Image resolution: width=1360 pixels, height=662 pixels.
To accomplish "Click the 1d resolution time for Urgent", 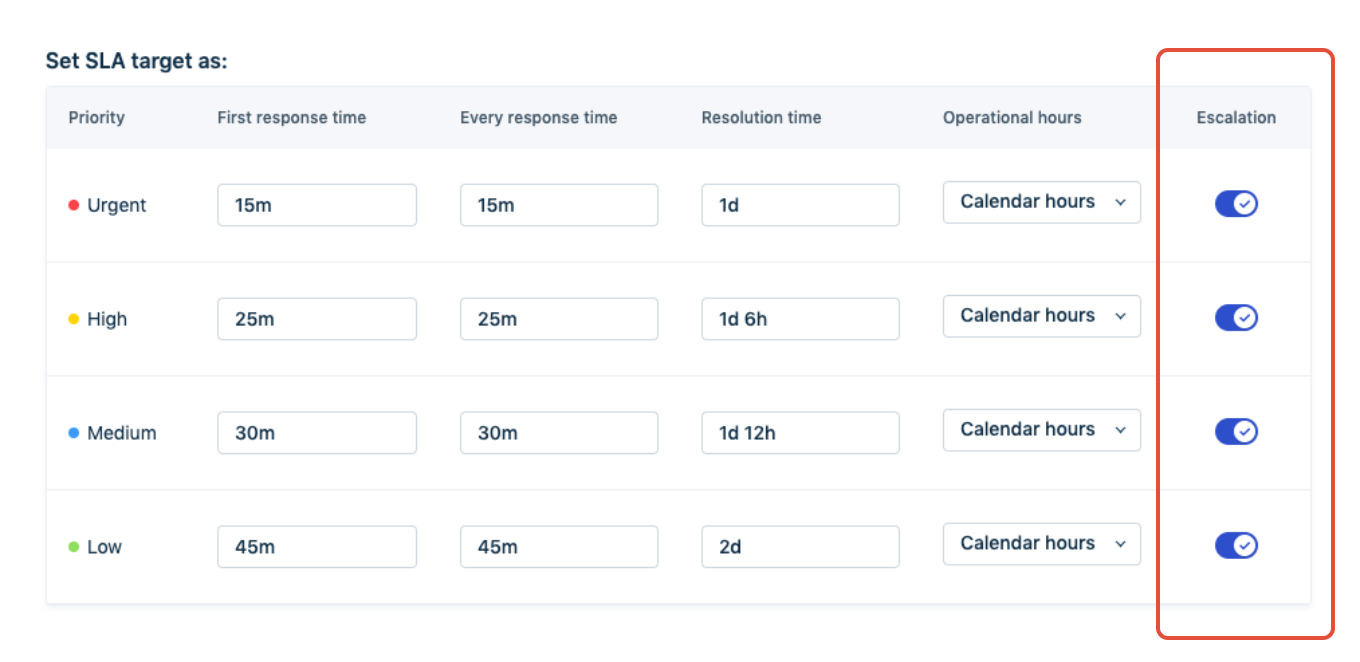I will (x=800, y=204).
